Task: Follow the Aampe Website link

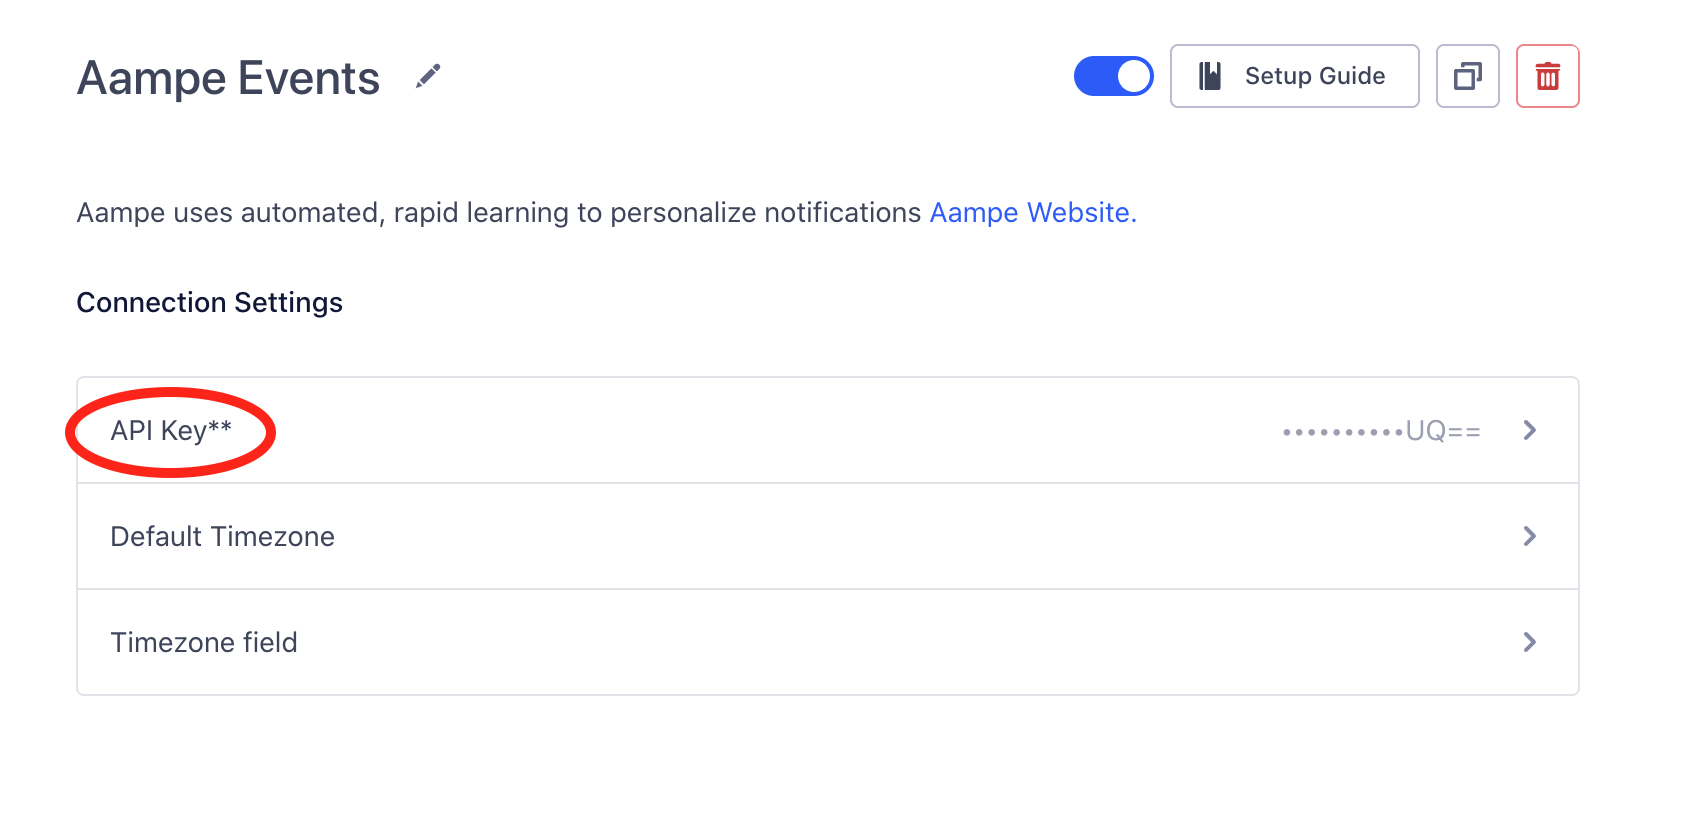Action: [1032, 213]
